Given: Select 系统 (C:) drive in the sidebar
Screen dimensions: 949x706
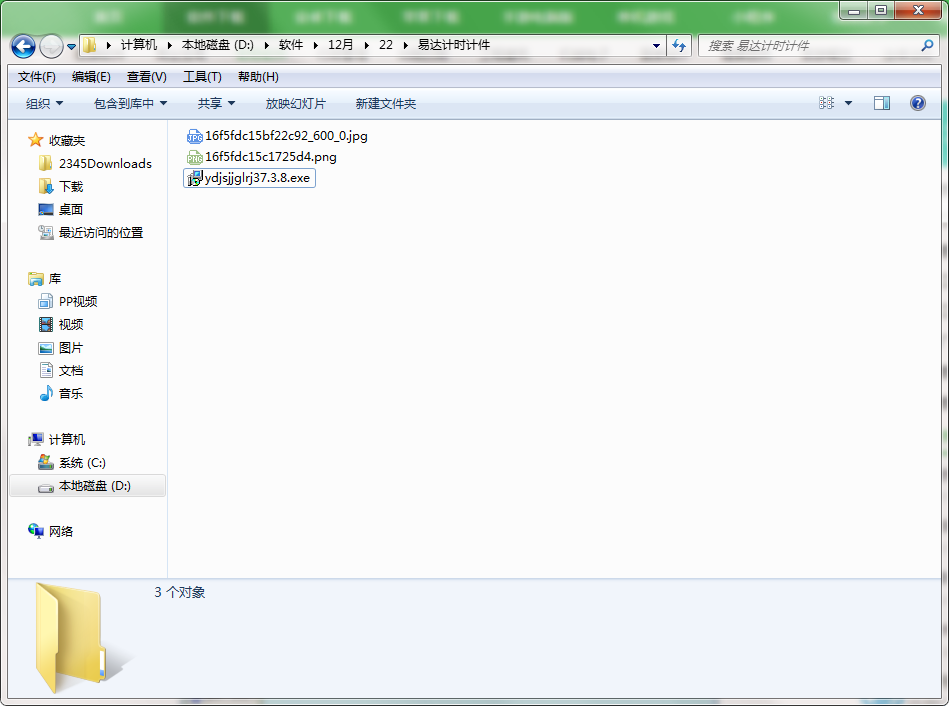Looking at the screenshot, I should pos(82,463).
